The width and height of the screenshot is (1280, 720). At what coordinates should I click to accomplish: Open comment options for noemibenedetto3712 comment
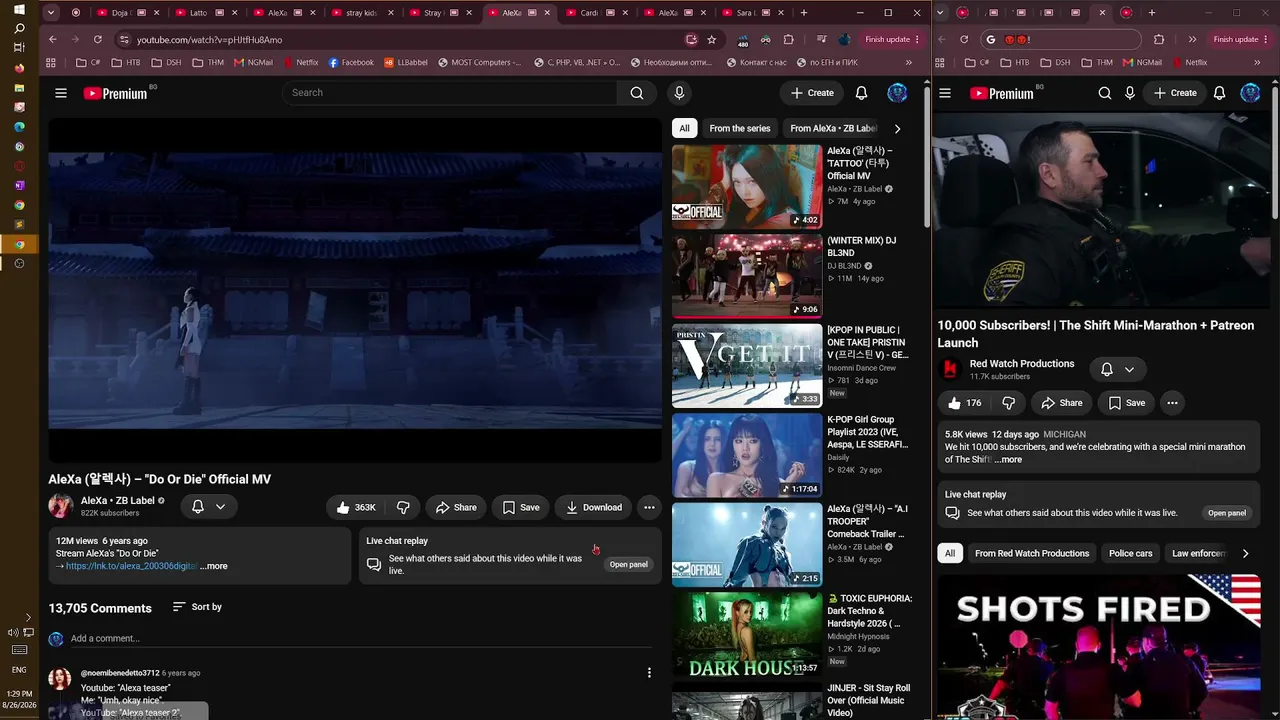pyautogui.click(x=649, y=673)
